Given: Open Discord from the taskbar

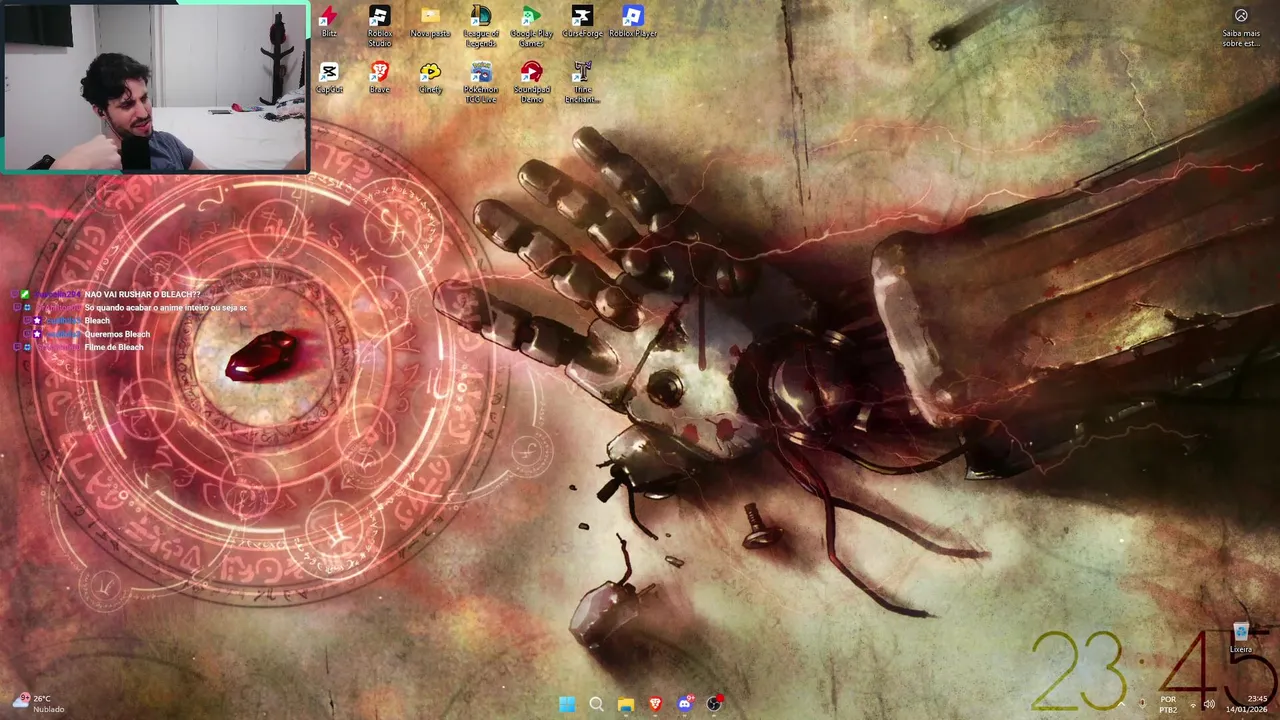Looking at the screenshot, I should [x=685, y=704].
